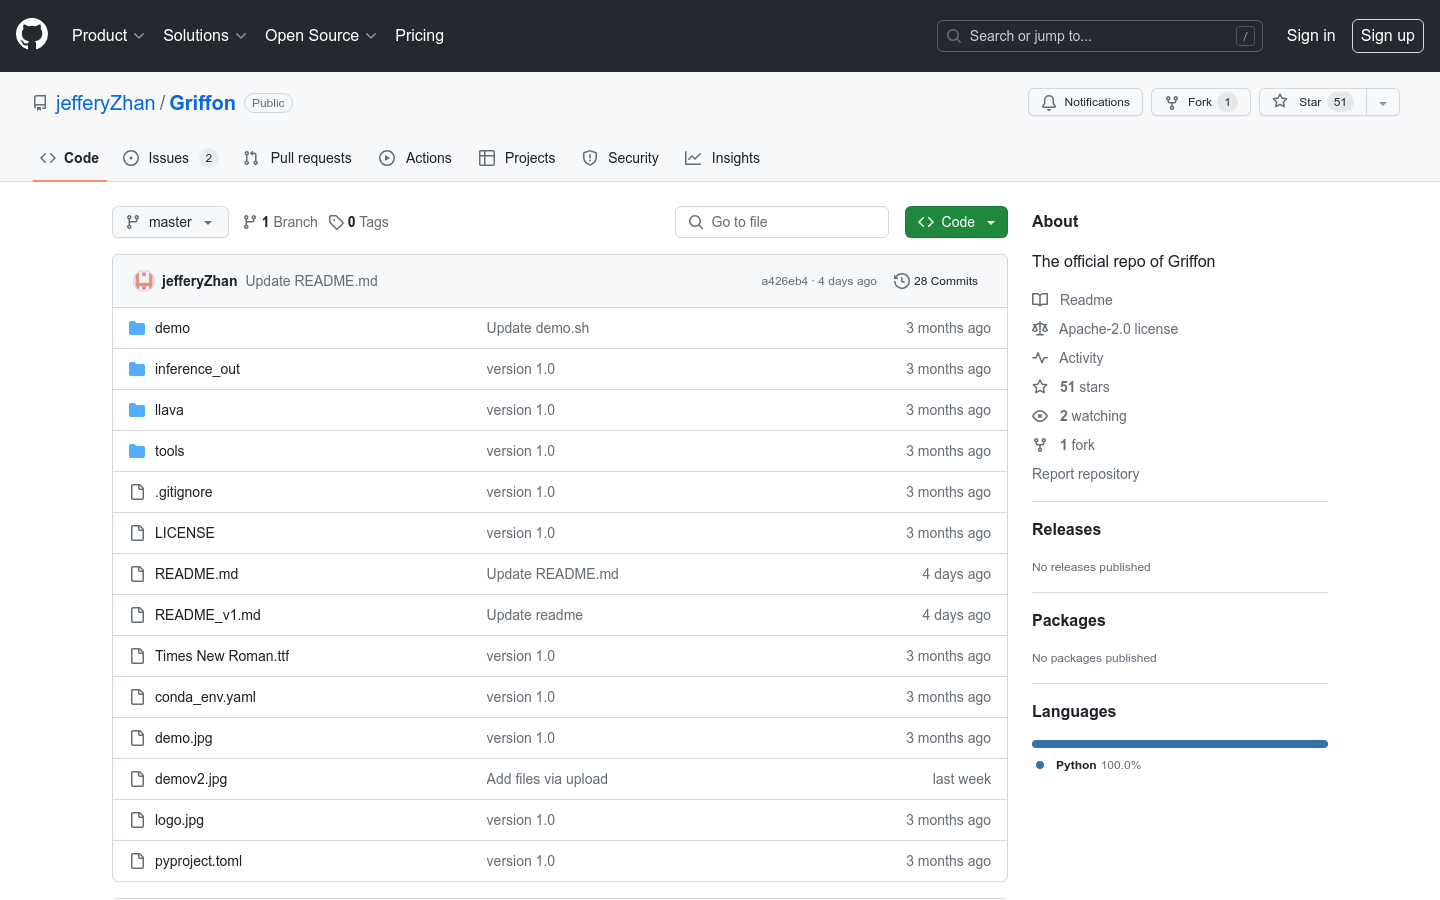
Task: View the 0 Tags link
Action: pos(359,222)
